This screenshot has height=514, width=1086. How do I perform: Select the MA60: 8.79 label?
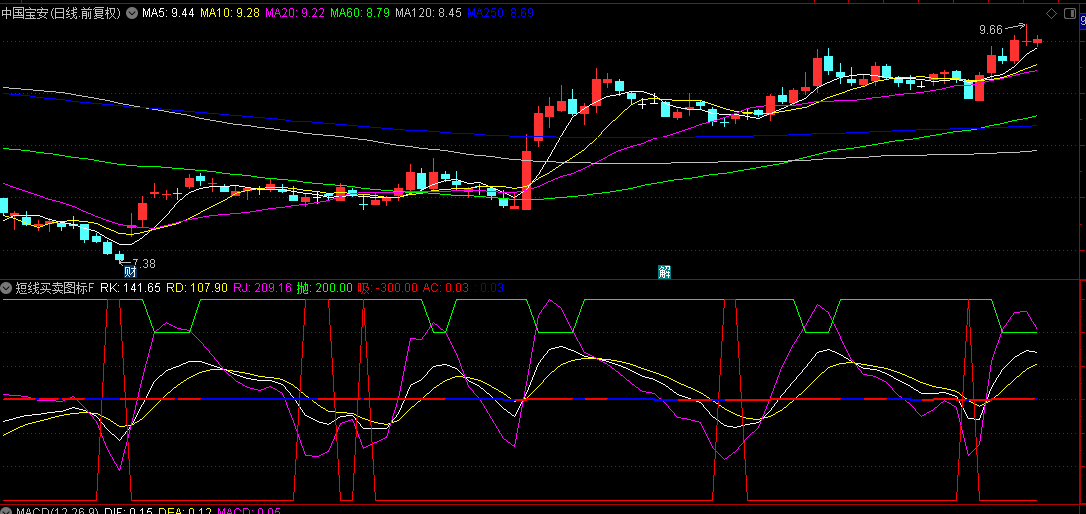pyautogui.click(x=360, y=13)
